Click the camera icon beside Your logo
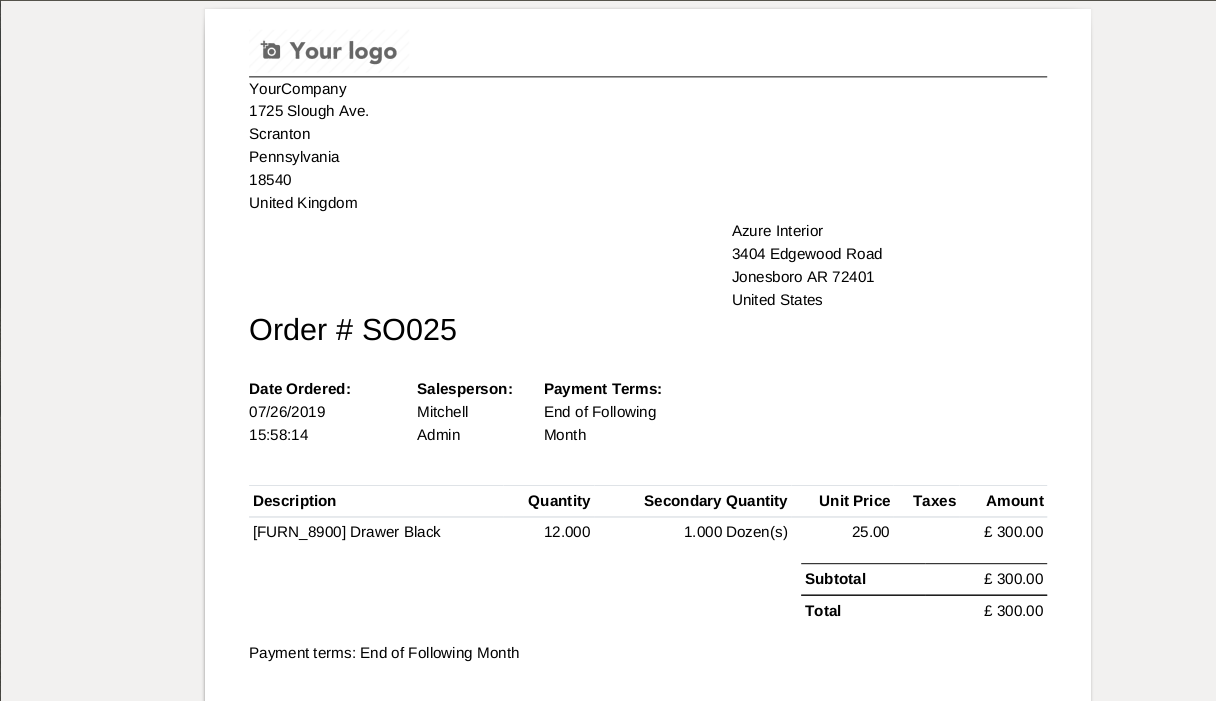Viewport: 1216px width, 701px height. 270,50
